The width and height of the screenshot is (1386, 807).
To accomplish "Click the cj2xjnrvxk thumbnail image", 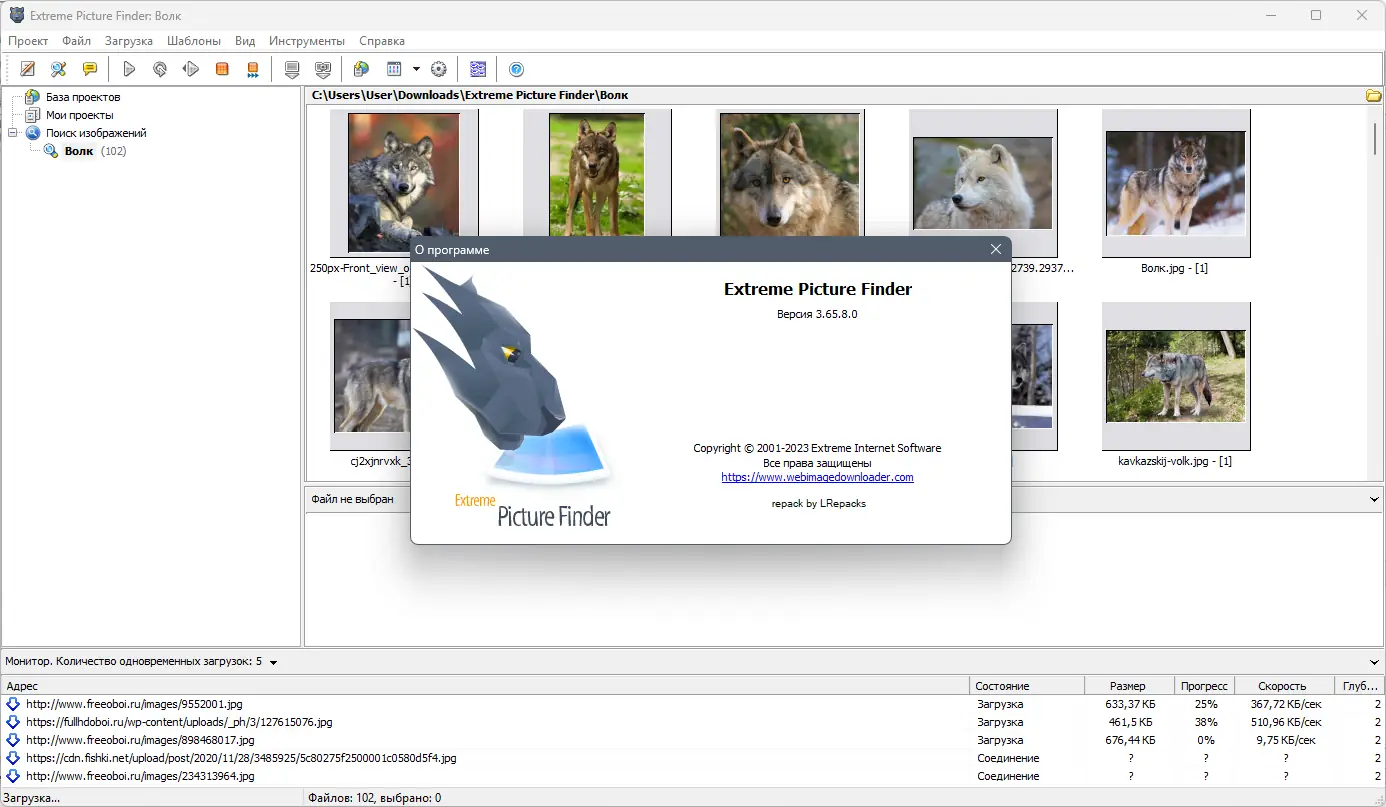I will tap(372, 377).
